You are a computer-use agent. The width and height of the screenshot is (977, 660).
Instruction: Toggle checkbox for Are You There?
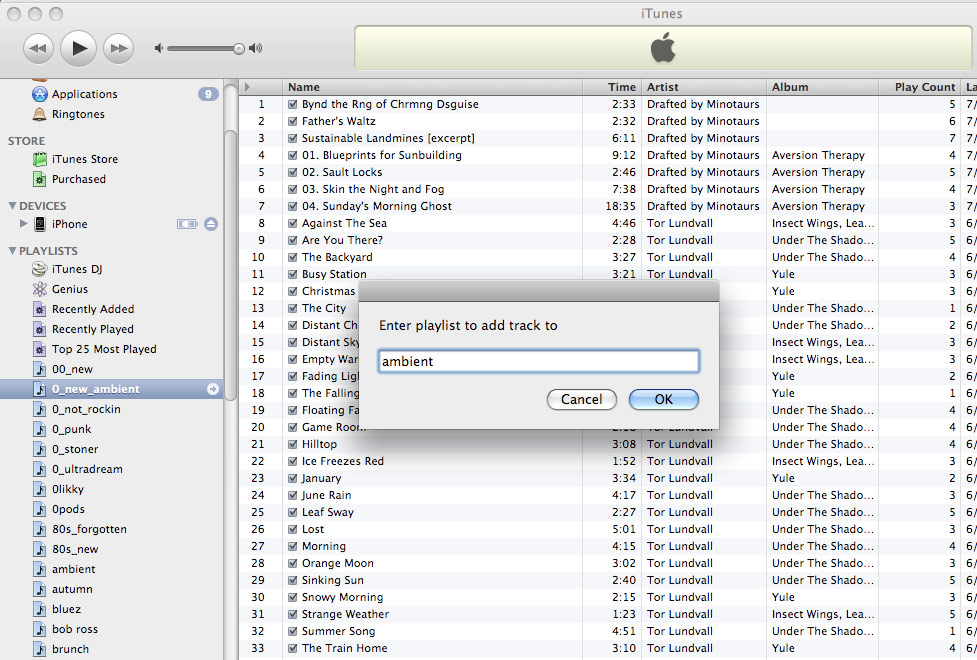[x=292, y=240]
